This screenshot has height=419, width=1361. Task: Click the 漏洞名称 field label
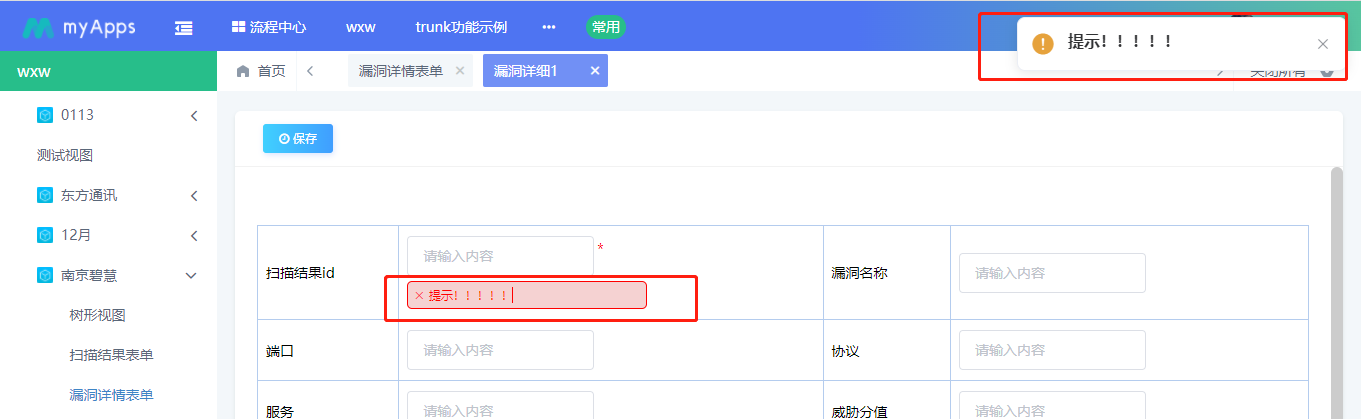(860, 273)
